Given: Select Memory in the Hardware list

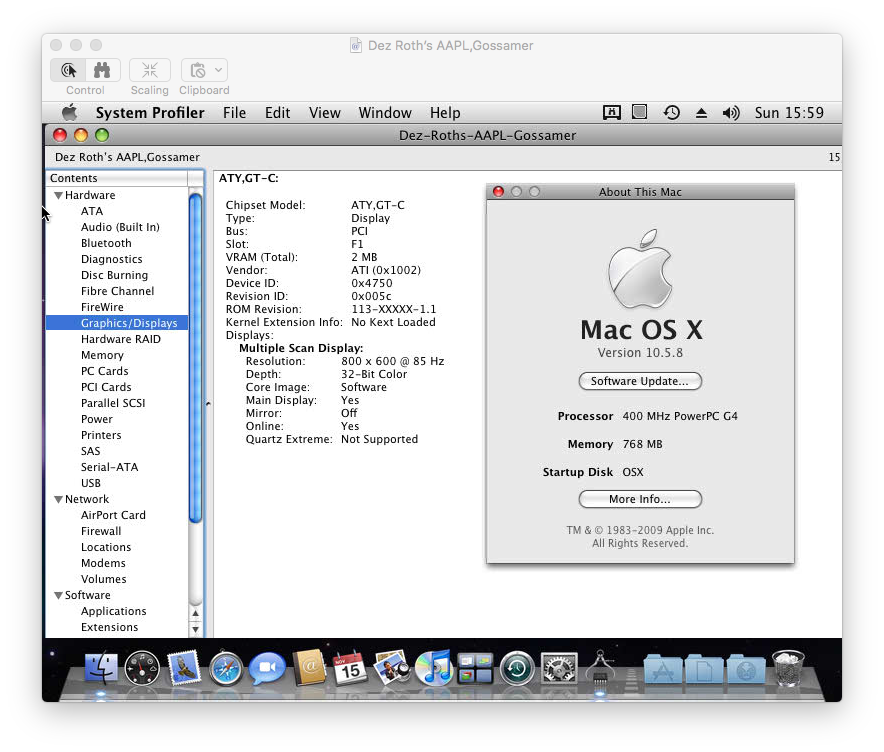Looking at the screenshot, I should coord(102,355).
